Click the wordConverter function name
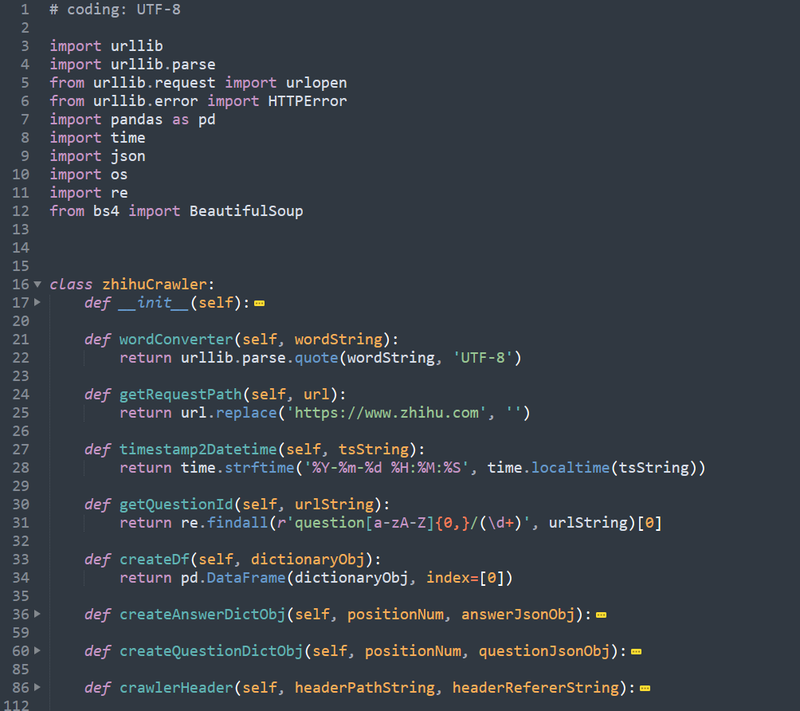800x711 pixels. (176, 340)
